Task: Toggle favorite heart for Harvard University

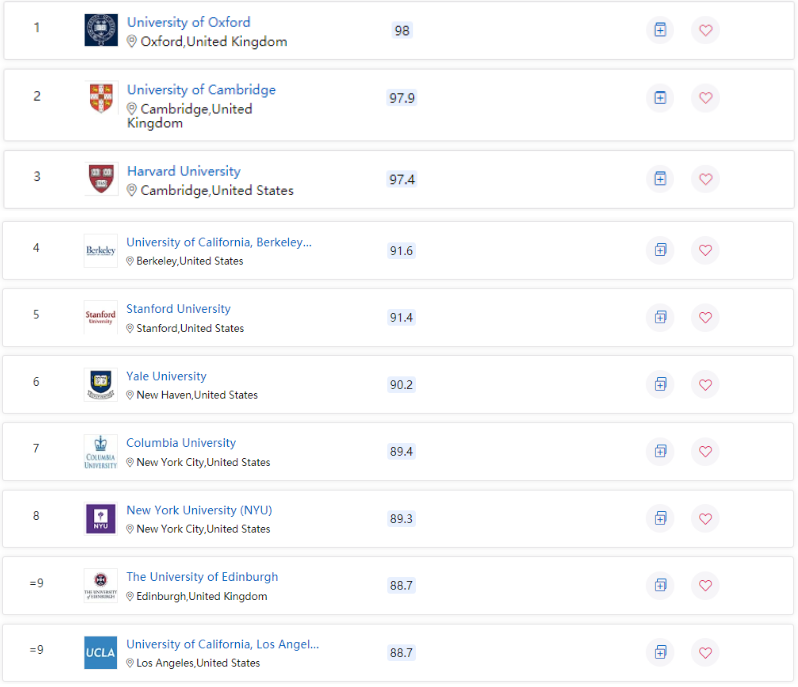Action: pos(706,178)
